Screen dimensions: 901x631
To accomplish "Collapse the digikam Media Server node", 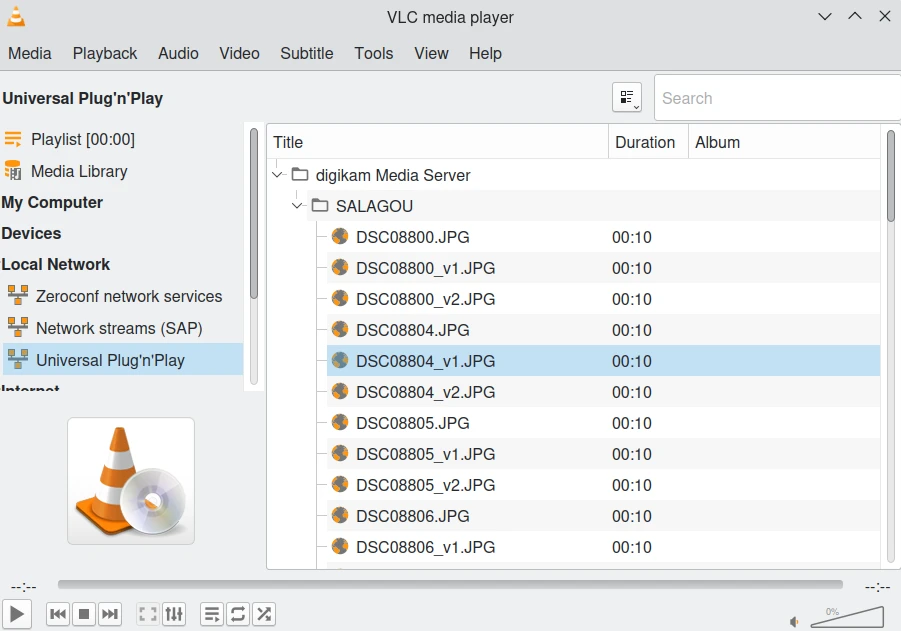I will (277, 175).
